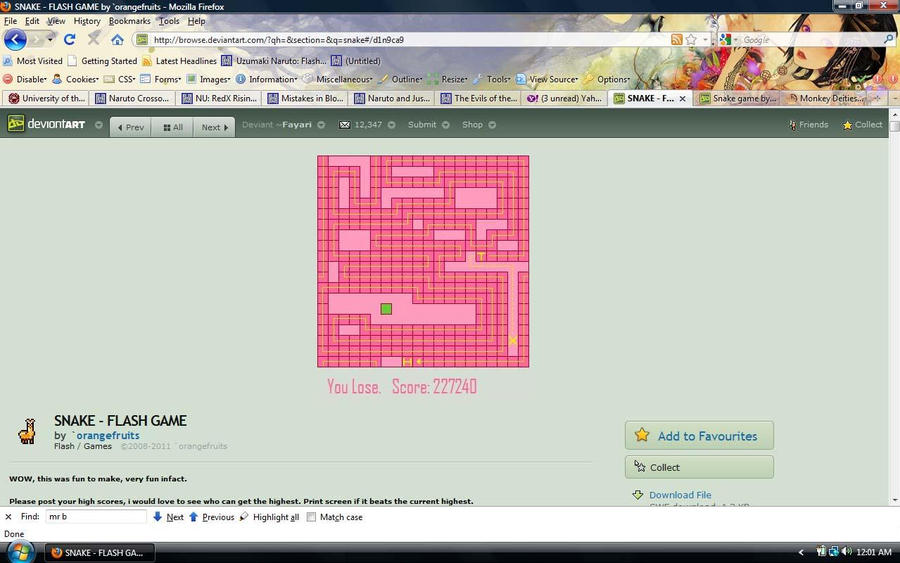Open the Disable web developer dropdown

click(x=25, y=79)
